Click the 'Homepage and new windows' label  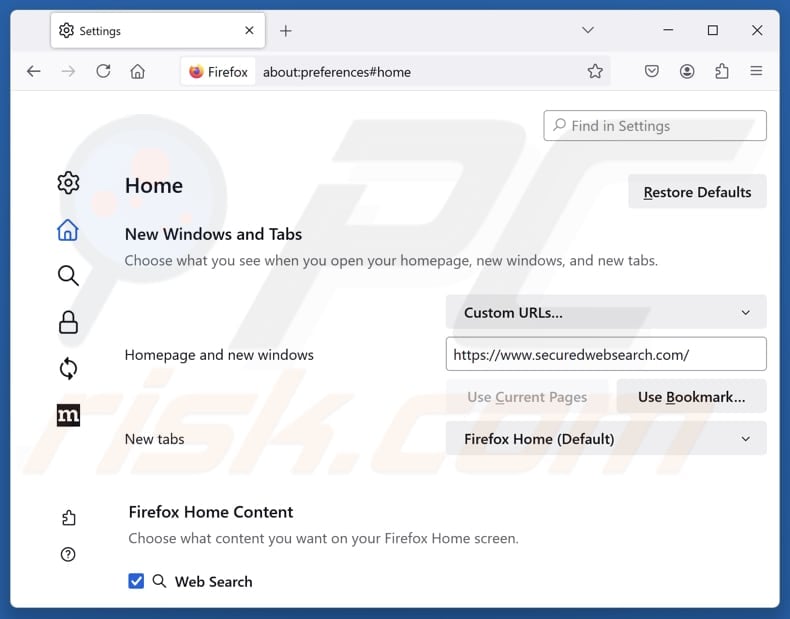pyautogui.click(x=219, y=355)
